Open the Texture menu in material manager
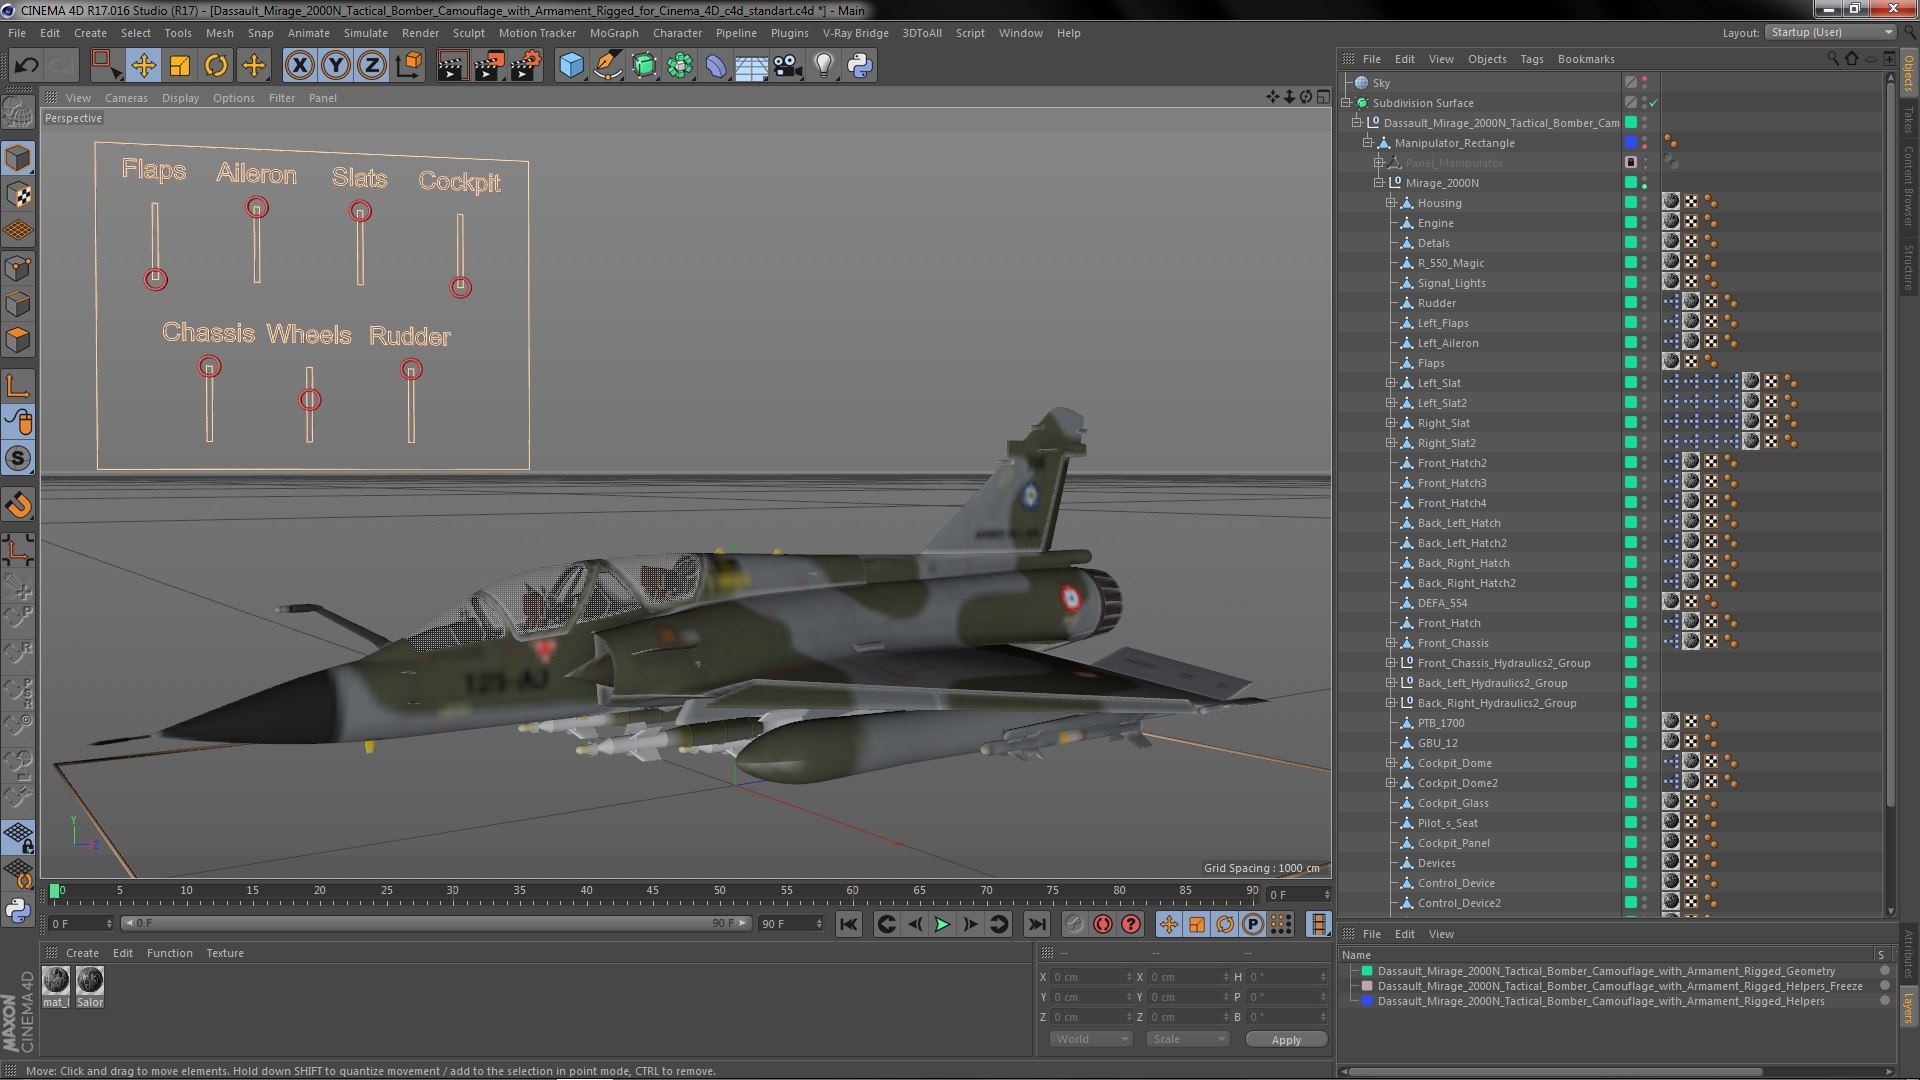Image resolution: width=1920 pixels, height=1080 pixels. click(x=224, y=953)
